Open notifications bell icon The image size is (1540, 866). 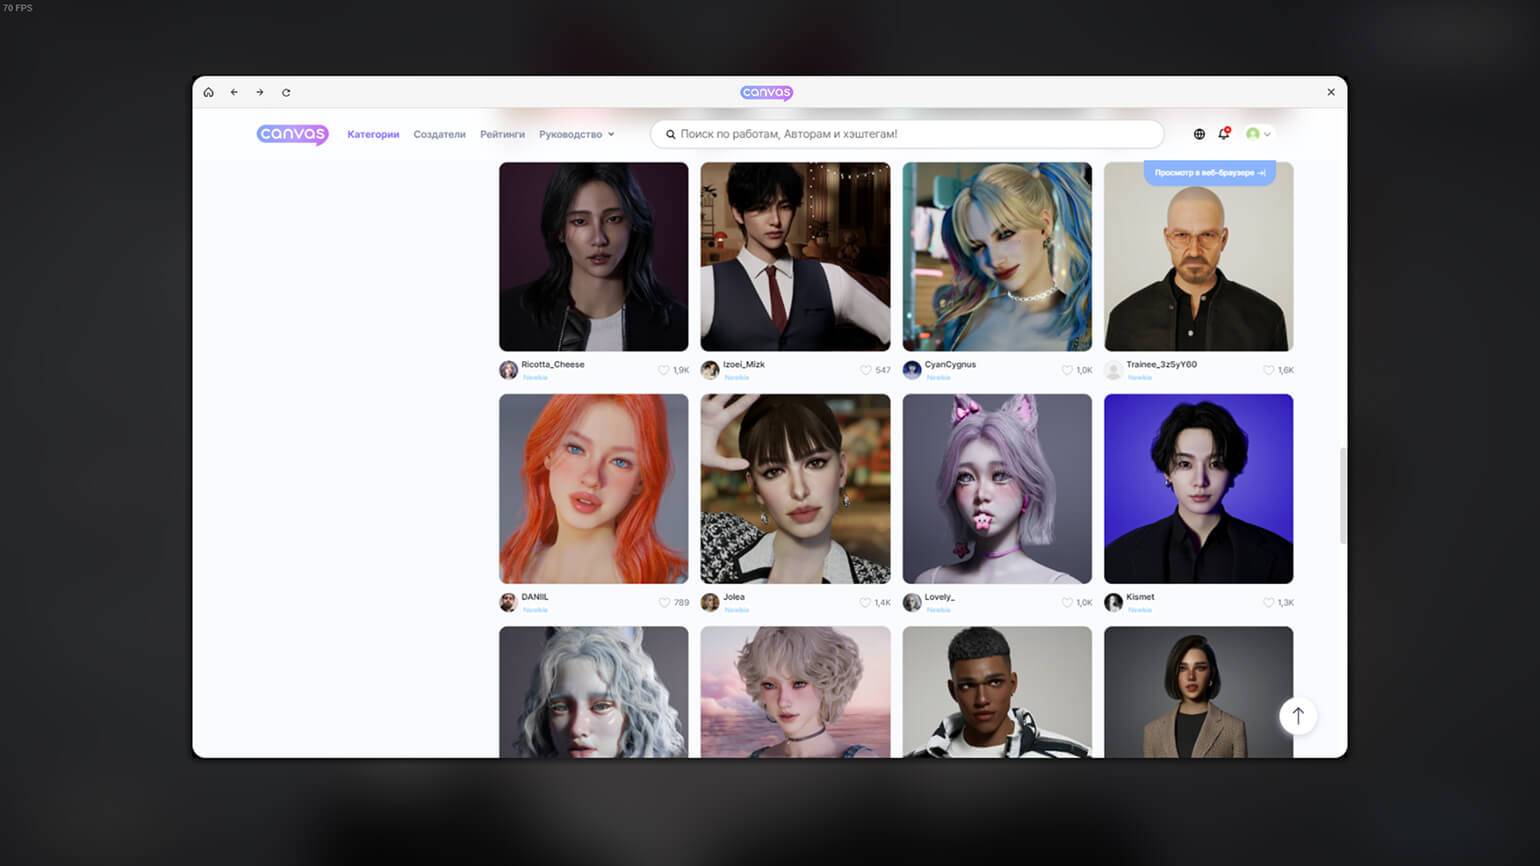tap(1224, 134)
